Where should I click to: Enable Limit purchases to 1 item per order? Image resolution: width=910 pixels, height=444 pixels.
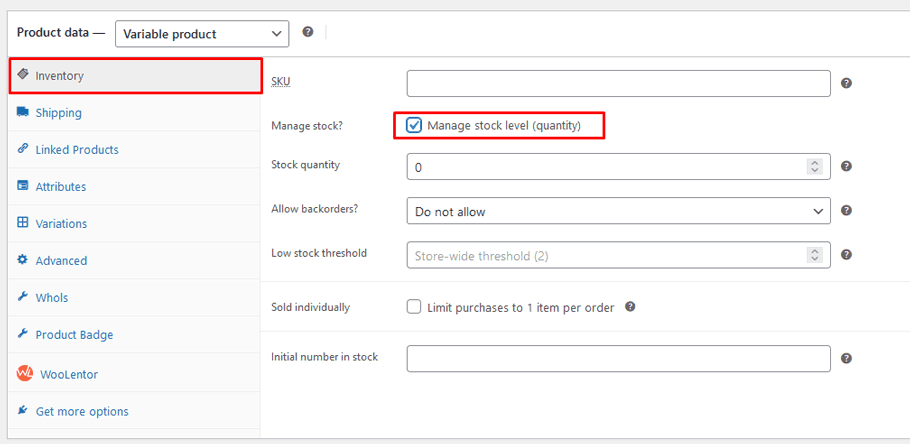414,307
